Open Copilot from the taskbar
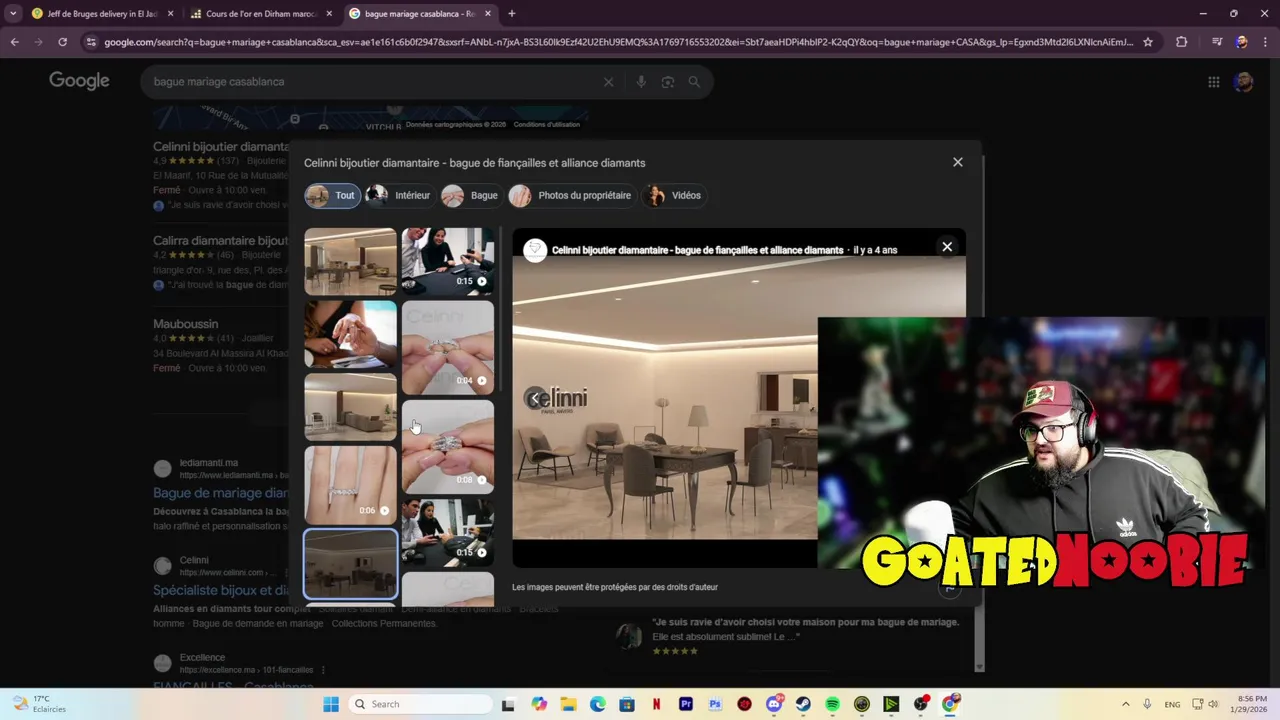The image size is (1280, 720). [539, 704]
